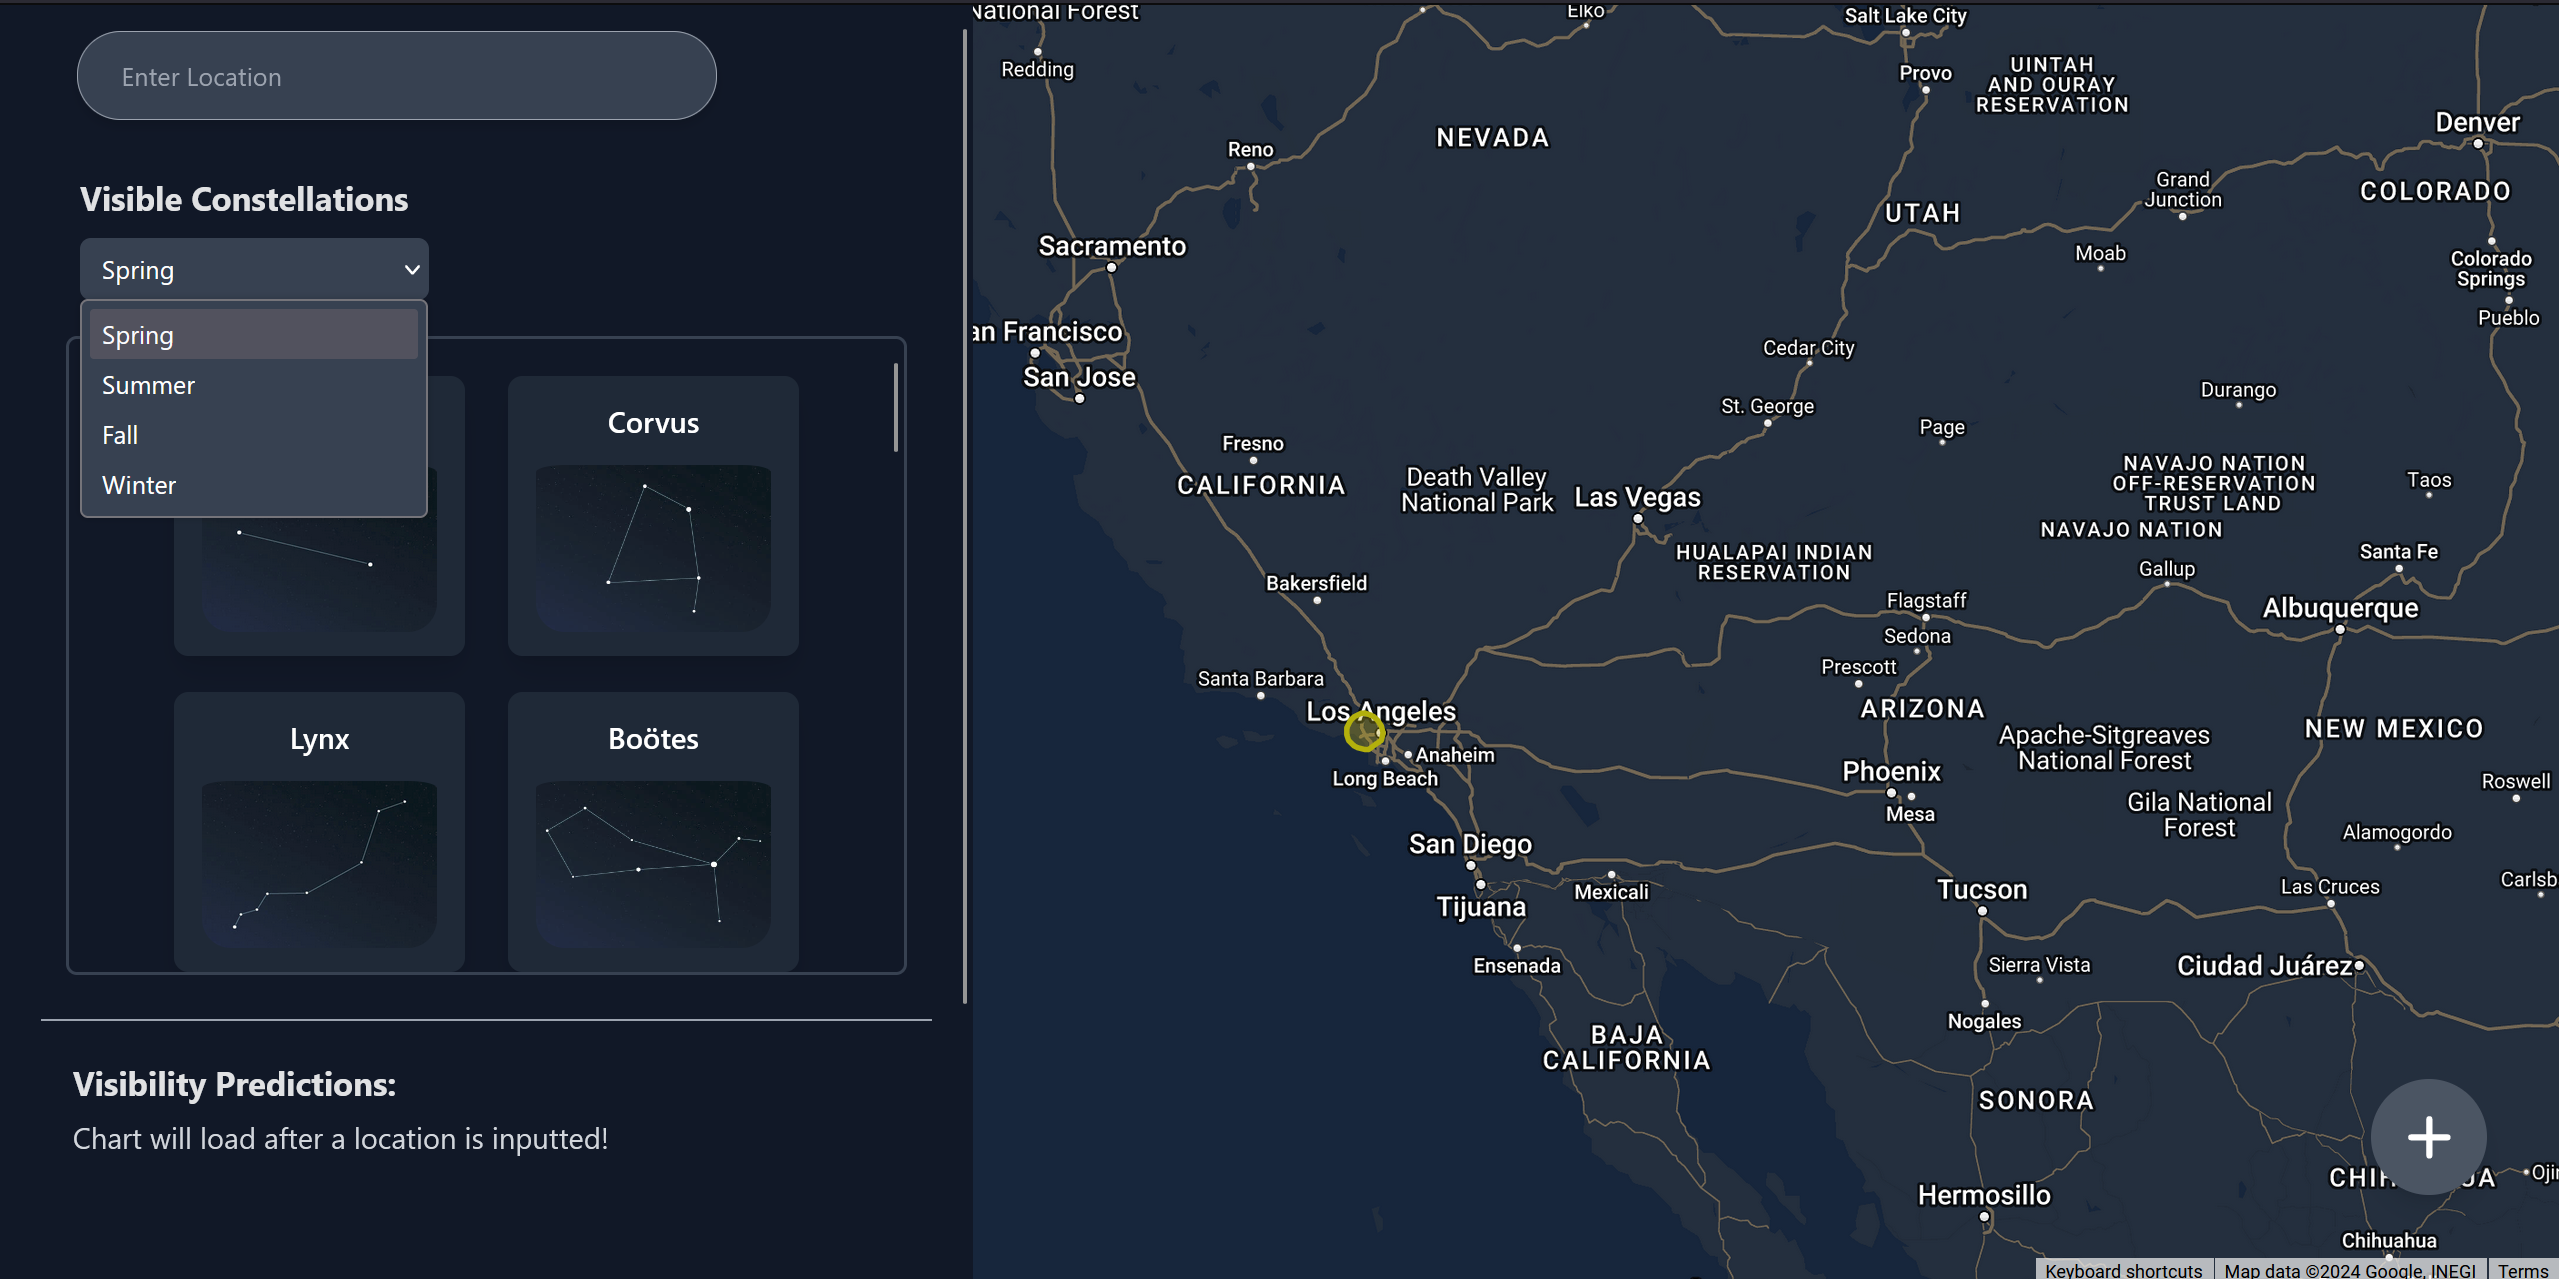
Task: Choose Fall in the season dropdown
Action: [120, 435]
